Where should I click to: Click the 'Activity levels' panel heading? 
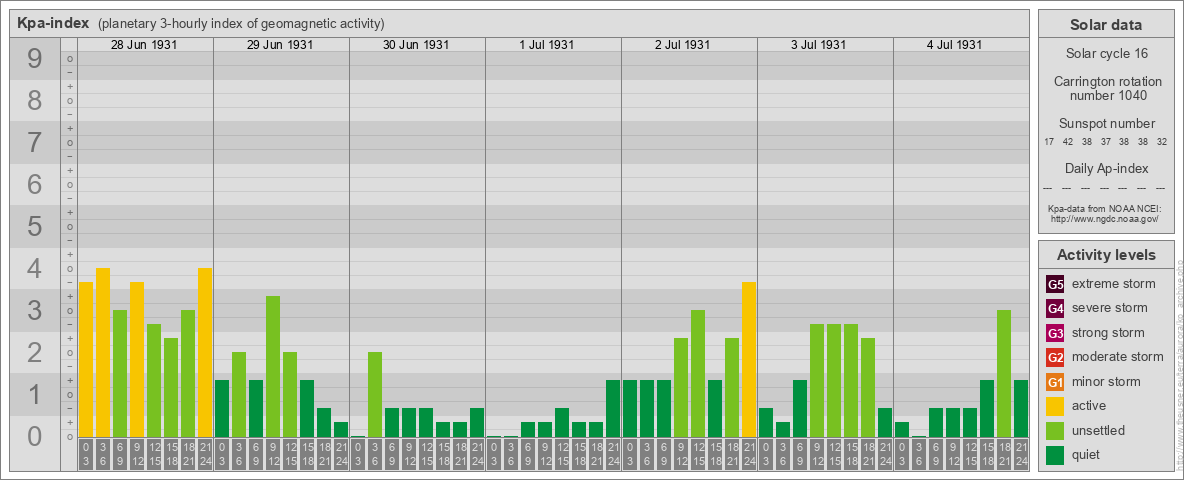point(1106,255)
